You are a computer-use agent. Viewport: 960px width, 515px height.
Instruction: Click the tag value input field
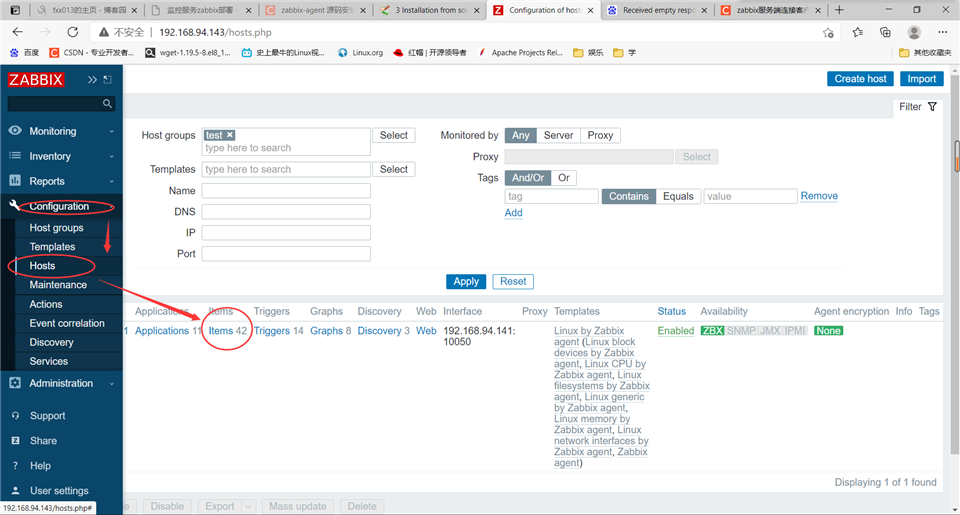click(751, 196)
